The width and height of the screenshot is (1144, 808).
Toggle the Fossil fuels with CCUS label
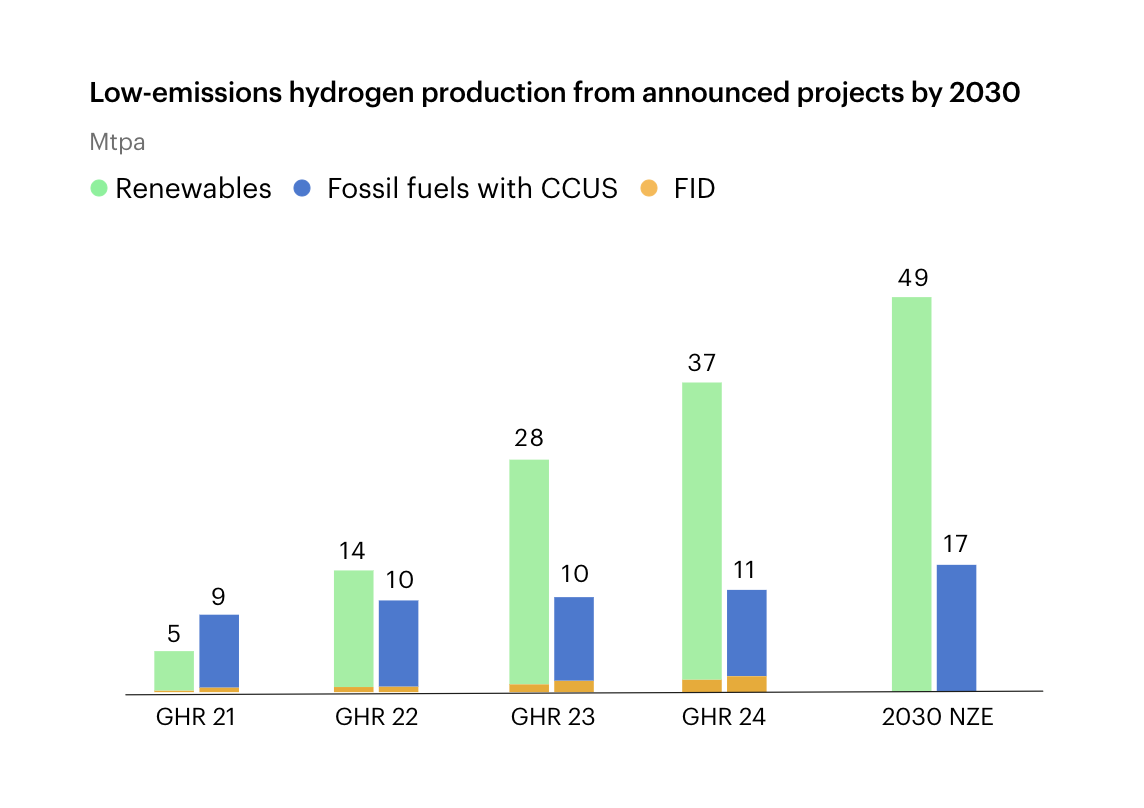pyautogui.click(x=472, y=188)
